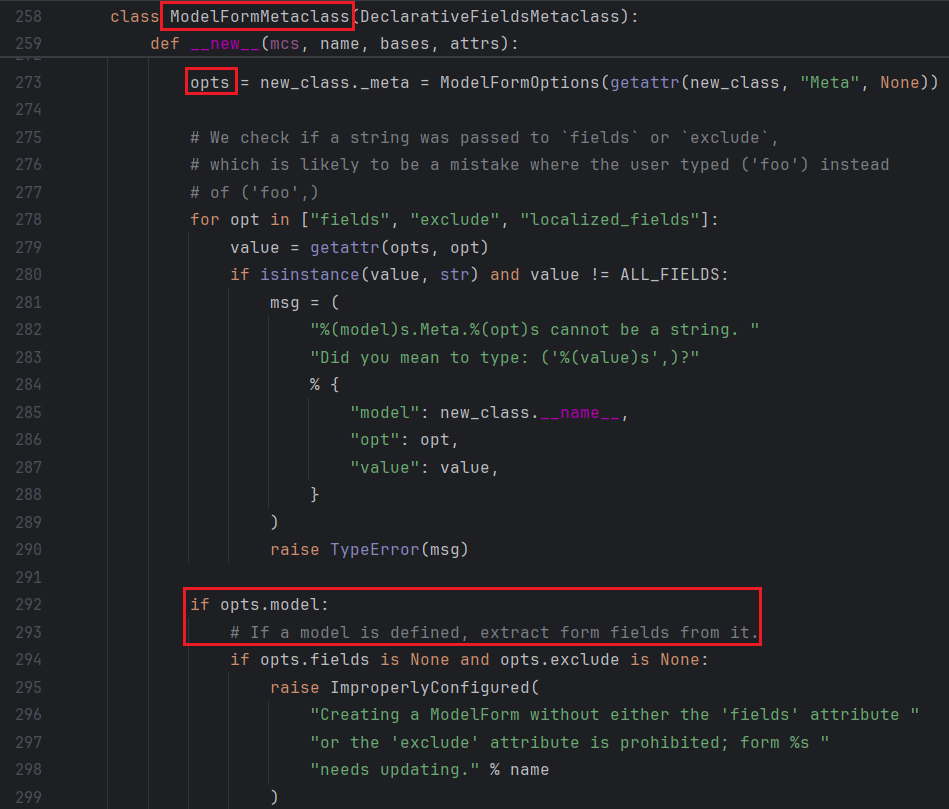Click the isinstance call on line 280

coord(294,273)
